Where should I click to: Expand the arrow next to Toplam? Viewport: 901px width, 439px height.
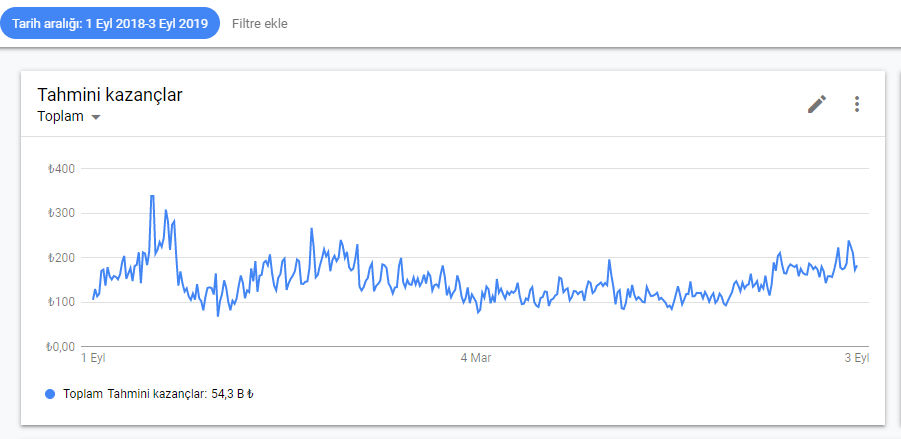click(96, 117)
